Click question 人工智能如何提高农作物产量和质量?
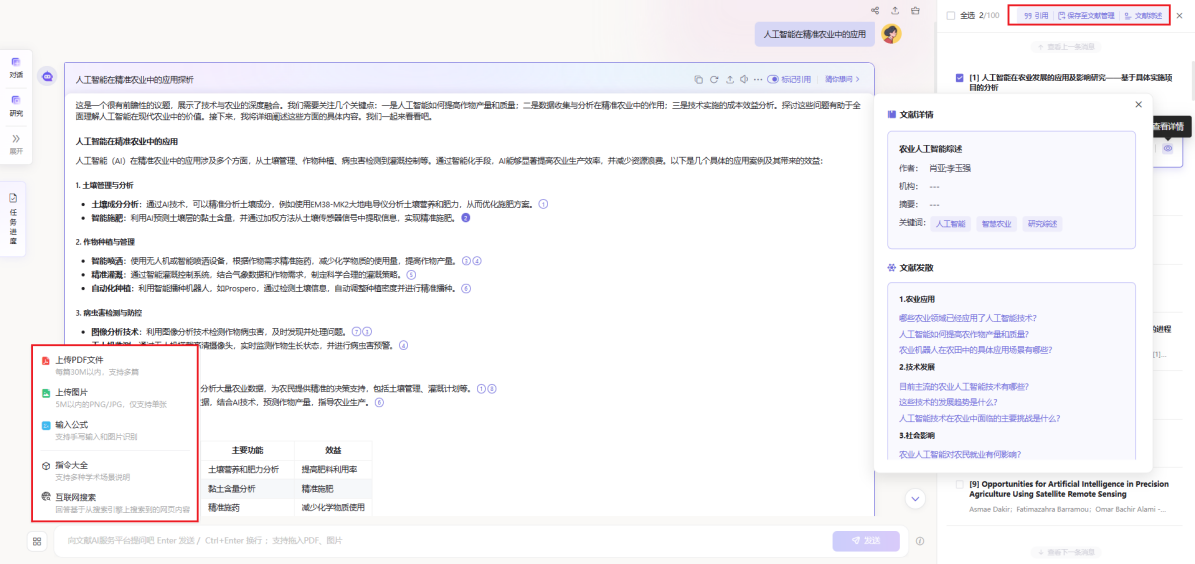Image resolution: width=1195 pixels, height=564 pixels. click(x=964, y=334)
